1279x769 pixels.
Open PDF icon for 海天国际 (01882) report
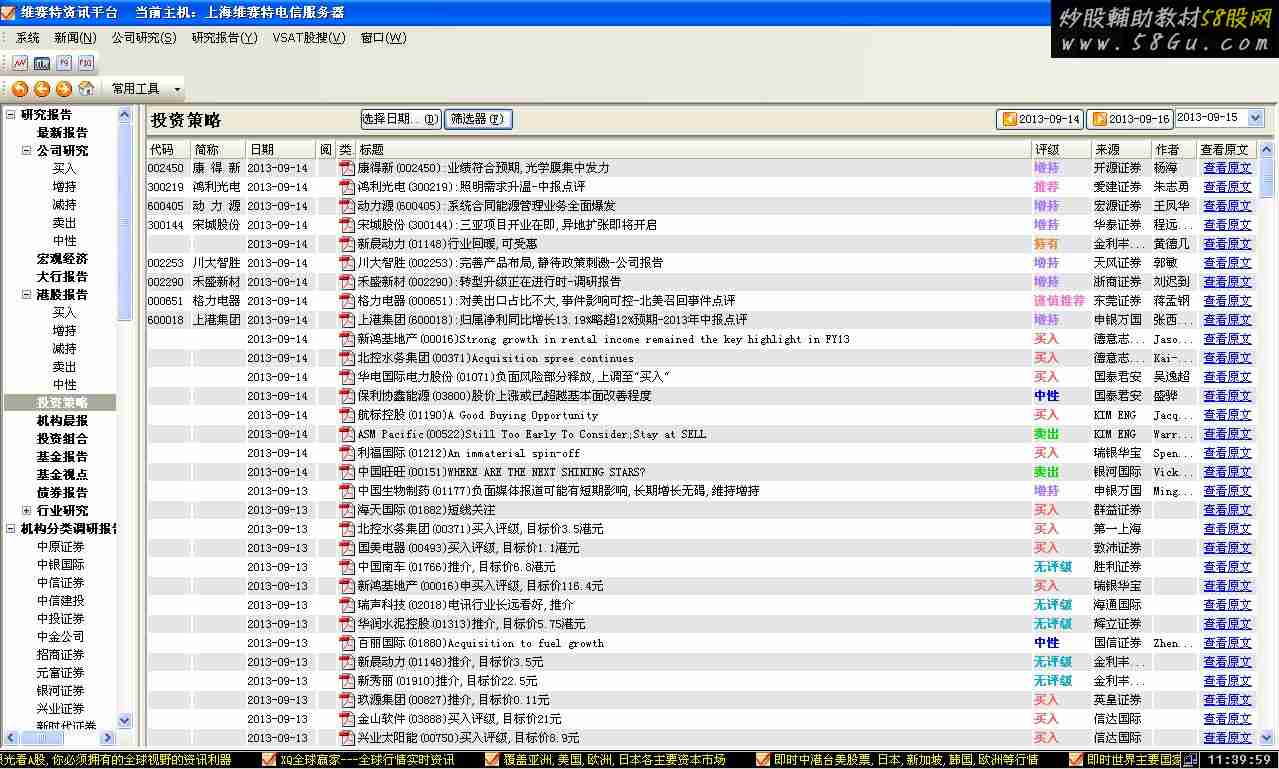[x=348, y=510]
